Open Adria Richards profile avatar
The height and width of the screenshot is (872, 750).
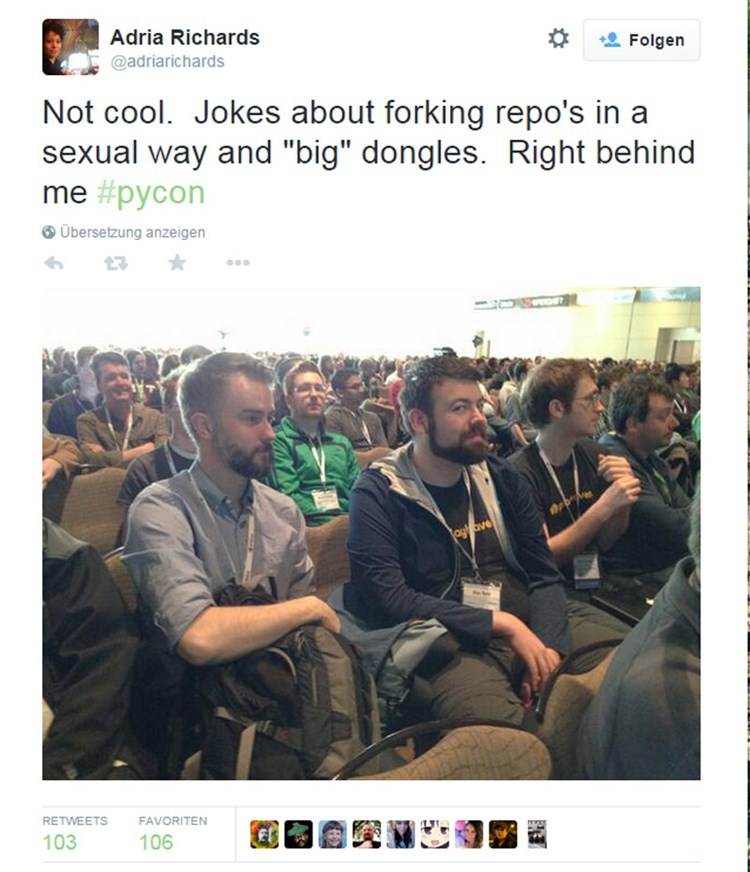pos(71,47)
